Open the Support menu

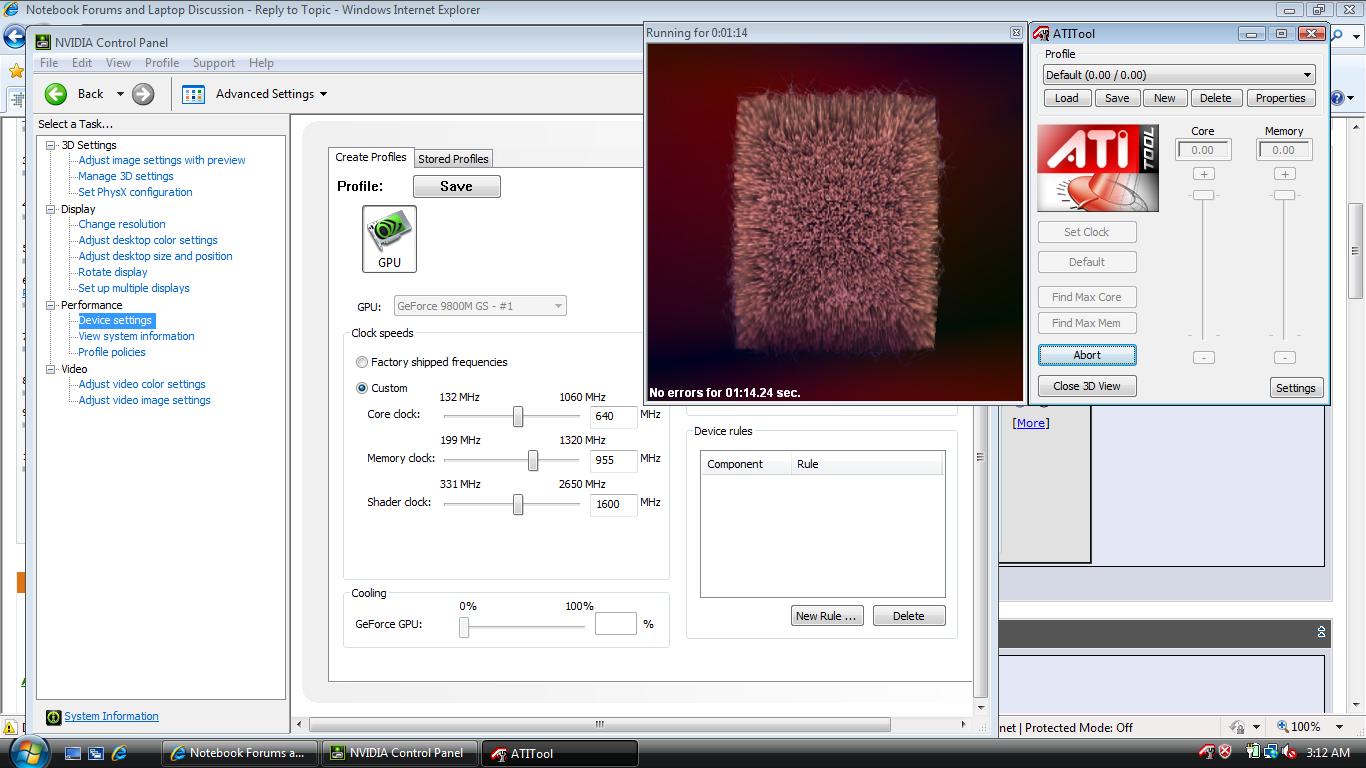[213, 63]
